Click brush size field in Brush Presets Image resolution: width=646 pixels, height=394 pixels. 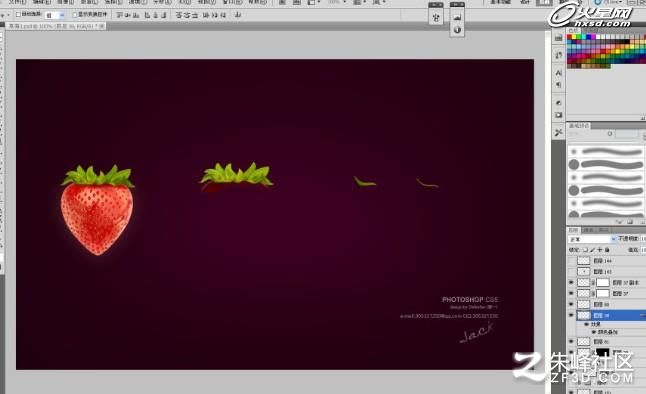(627, 134)
